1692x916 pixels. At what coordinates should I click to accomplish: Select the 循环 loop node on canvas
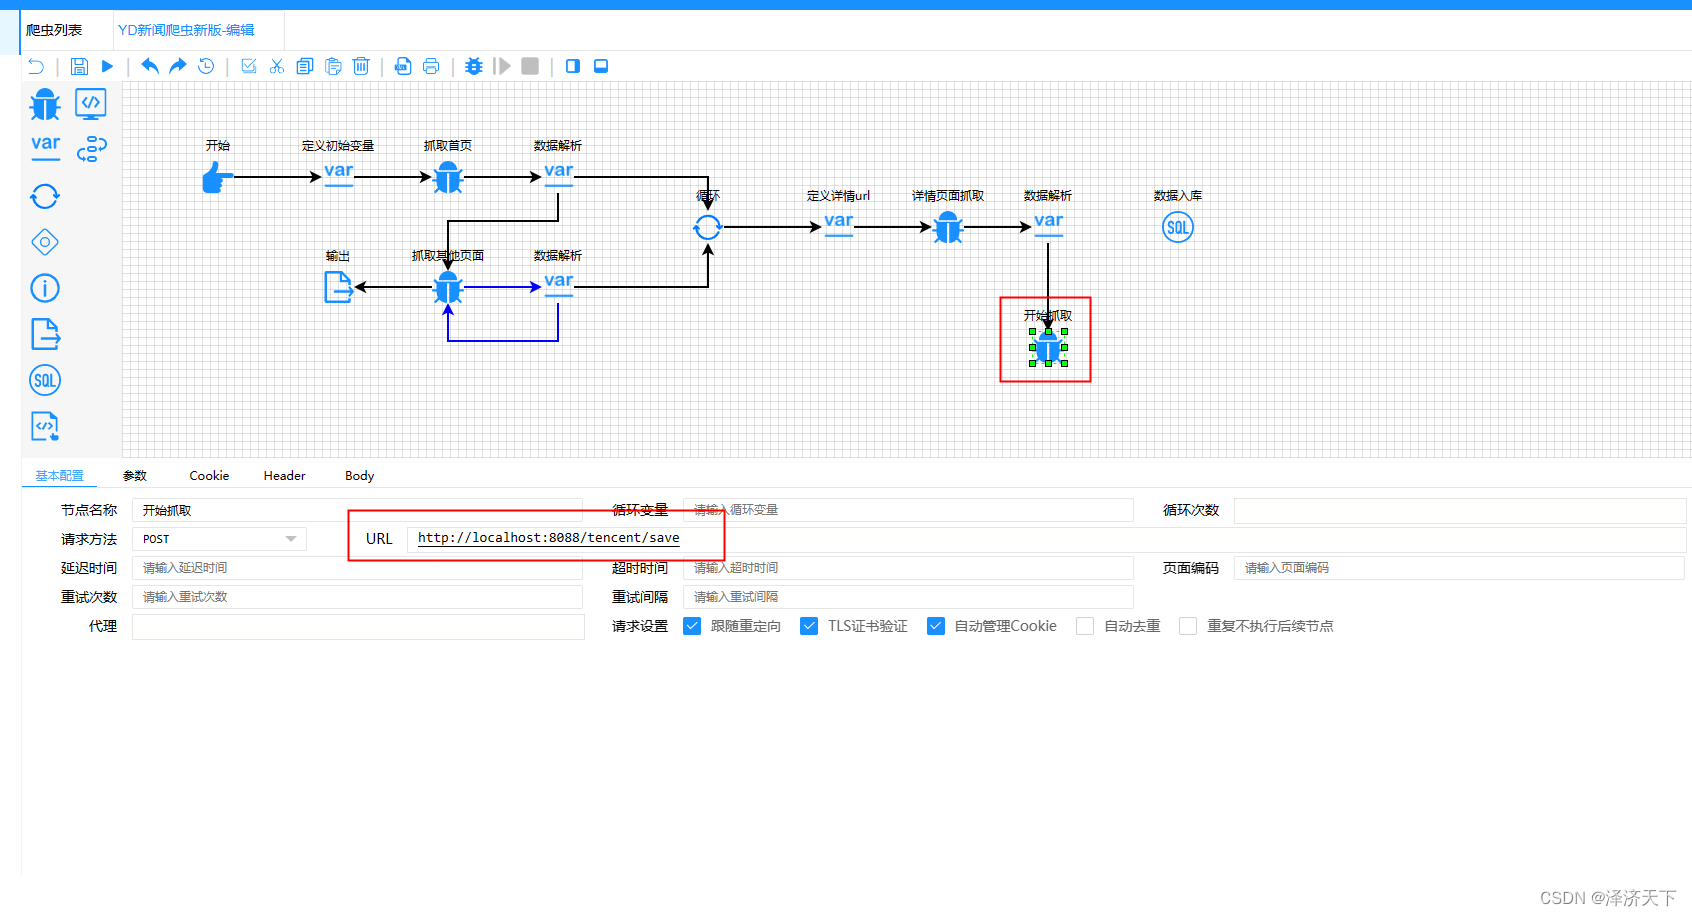[707, 227]
